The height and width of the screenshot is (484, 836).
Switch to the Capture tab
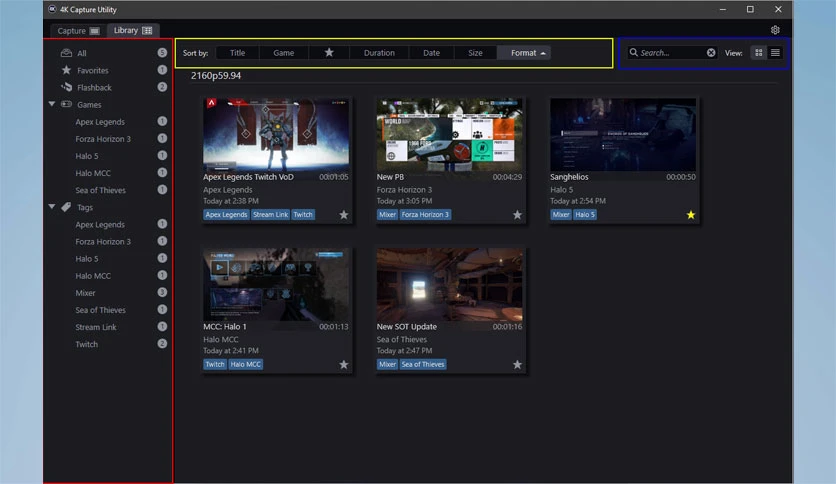(78, 30)
